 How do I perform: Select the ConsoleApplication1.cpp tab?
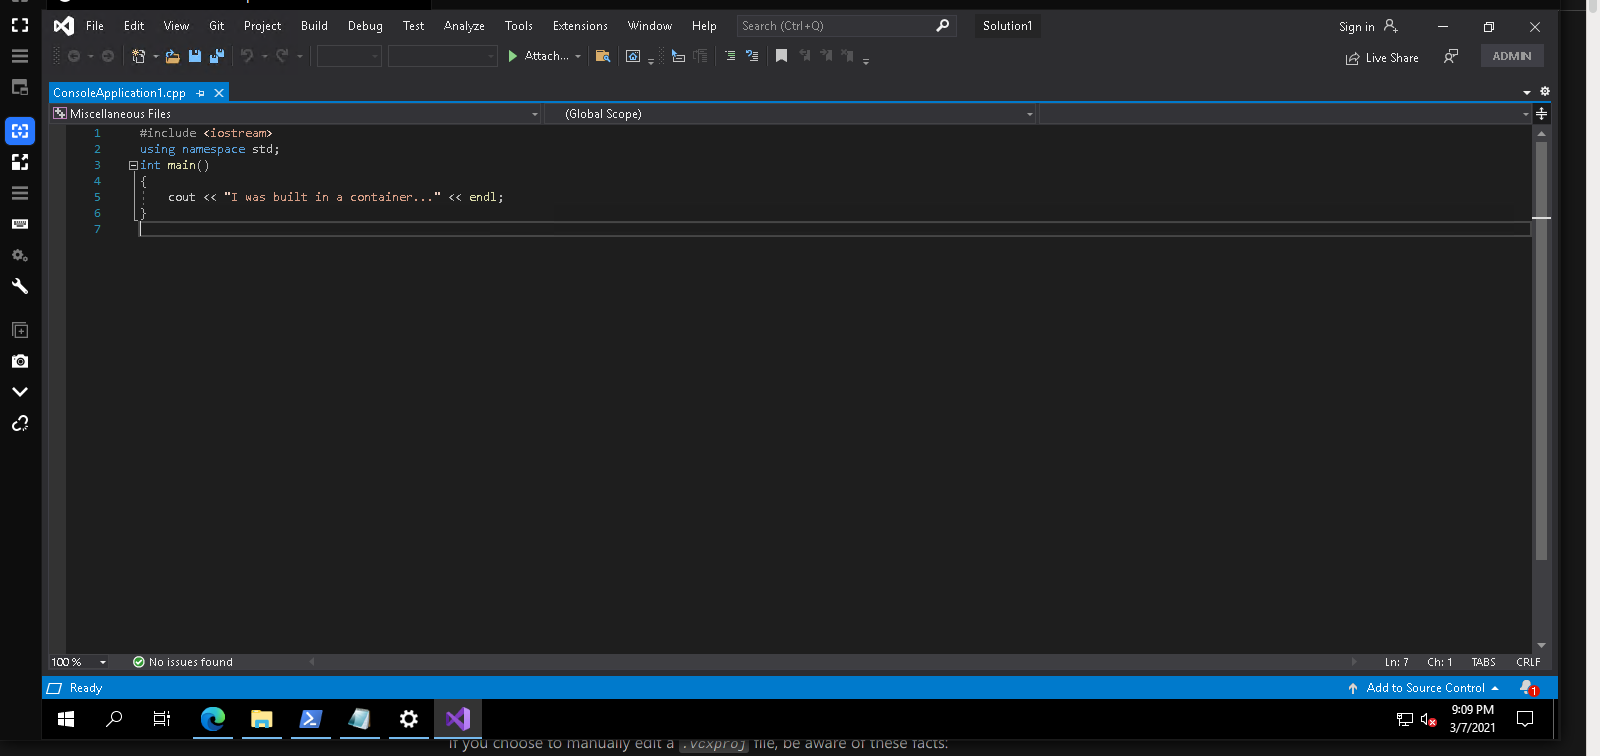(119, 93)
